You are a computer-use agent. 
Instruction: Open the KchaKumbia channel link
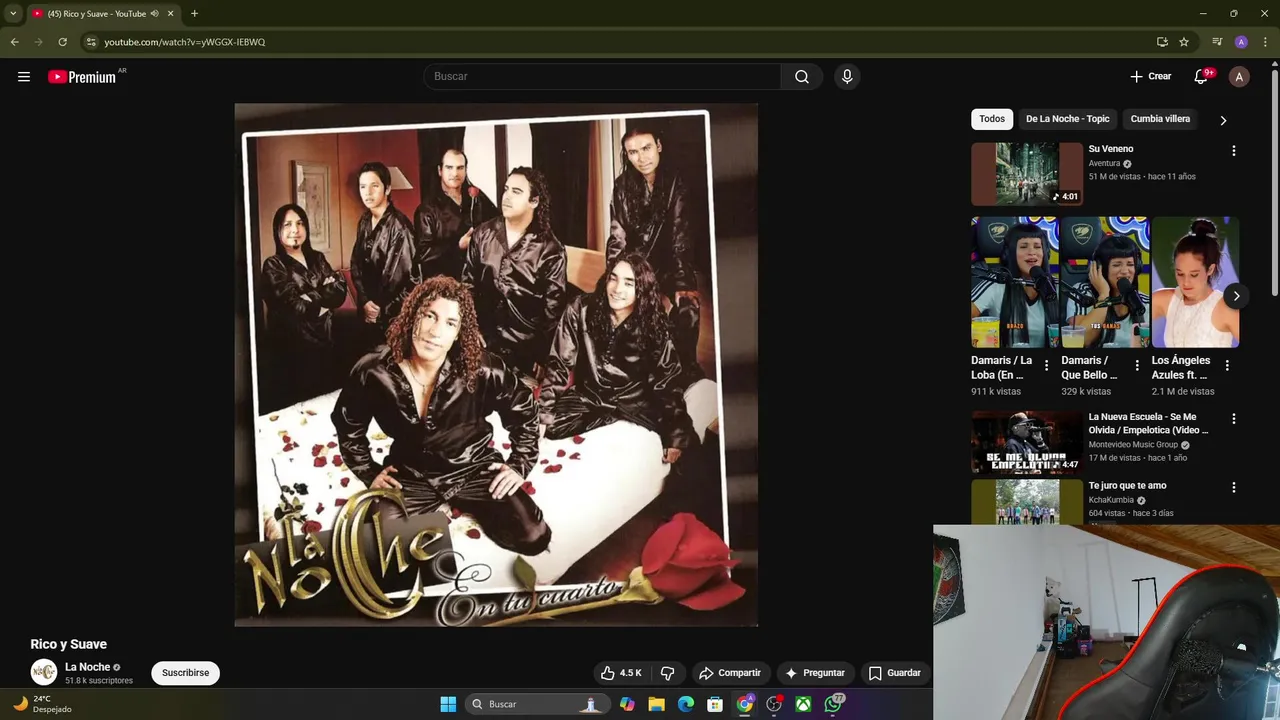(1111, 500)
